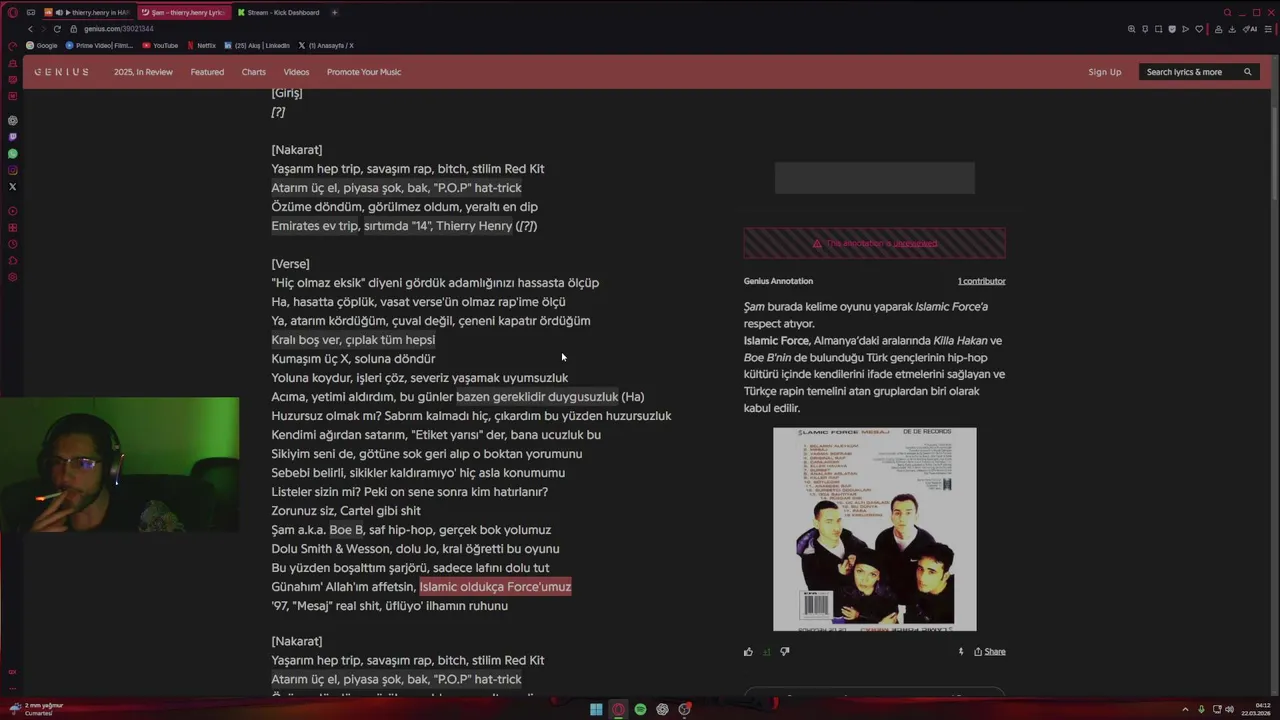Viewport: 1280px width, 720px height.
Task: Click the annotated lyric 'Kralı boş ver, çıplak tüm hepsi'
Action: 353,340
